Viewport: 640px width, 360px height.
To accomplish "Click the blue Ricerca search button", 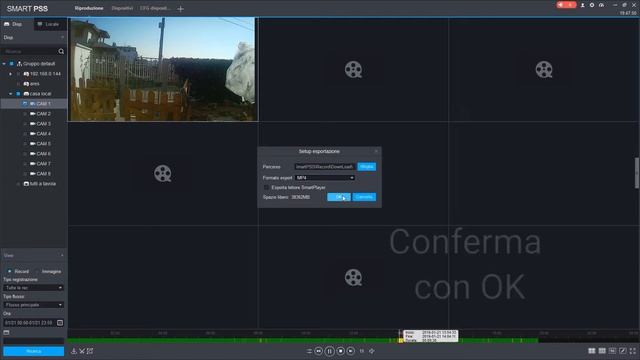I will point(33,351).
